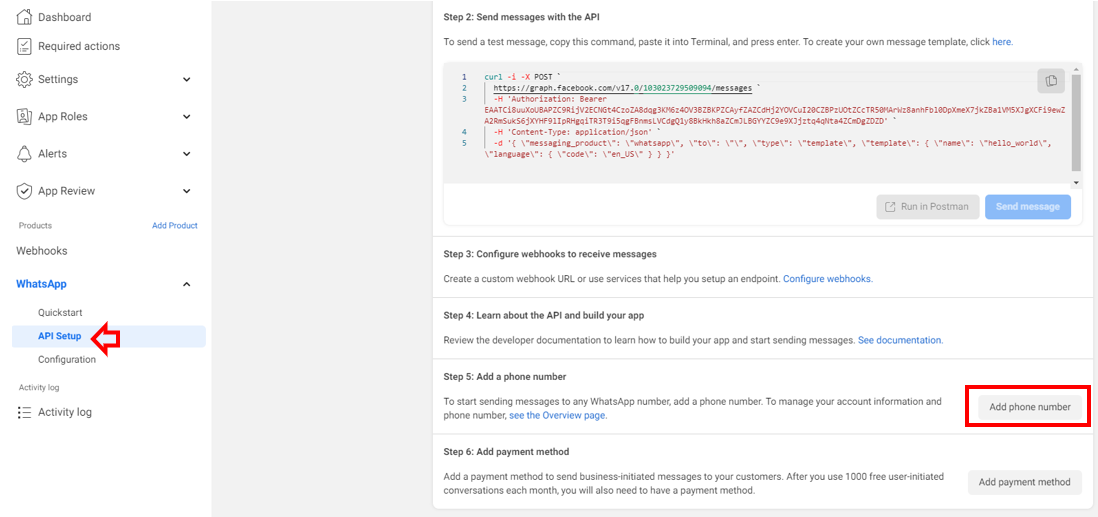The height and width of the screenshot is (517, 1098).
Task: Copy the curl command with copy icon
Action: (1051, 81)
